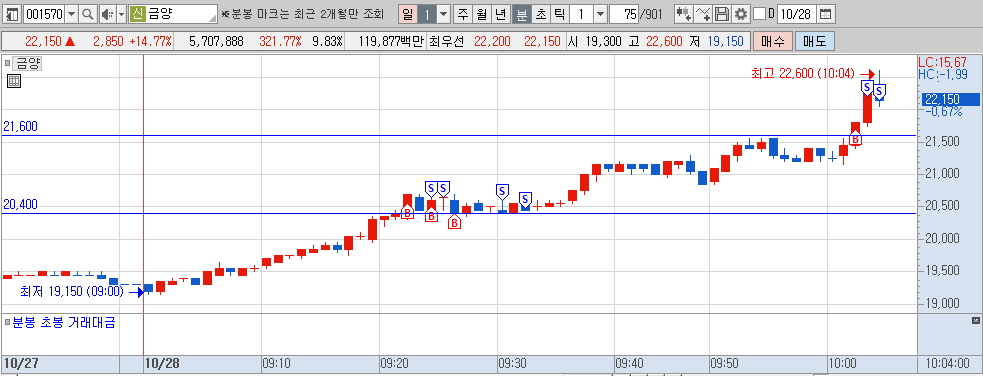Click the 매수 buy button

(x=772, y=42)
